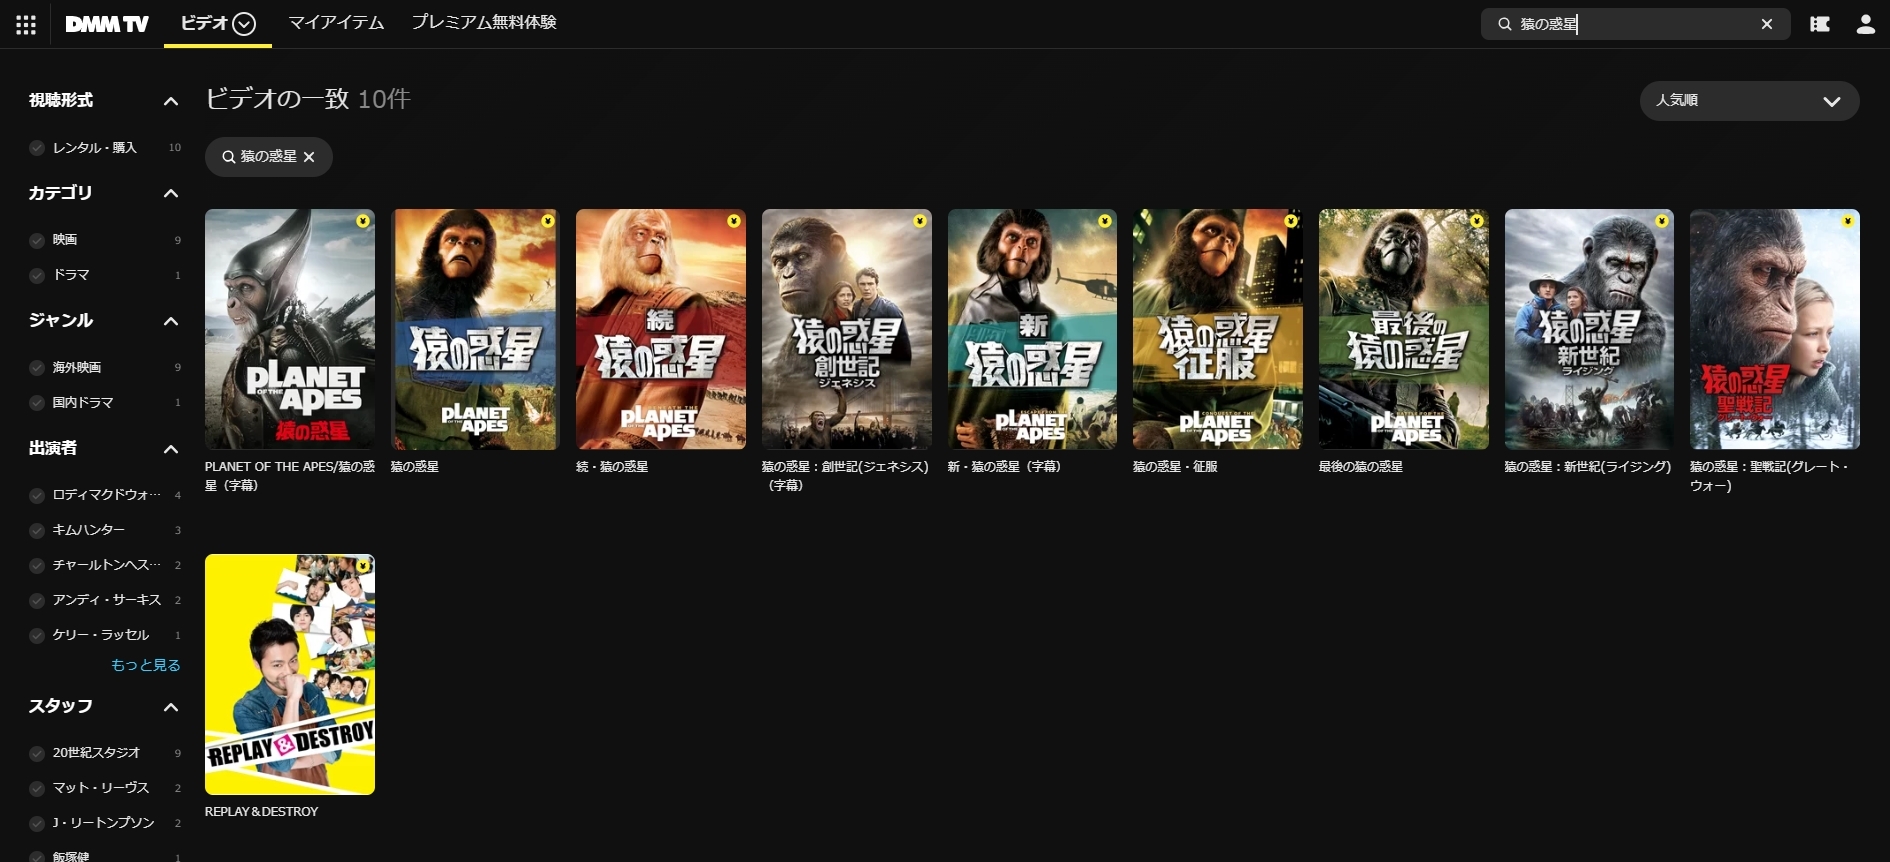Open PLANET OF THE APES (字幕) poster

290,329
